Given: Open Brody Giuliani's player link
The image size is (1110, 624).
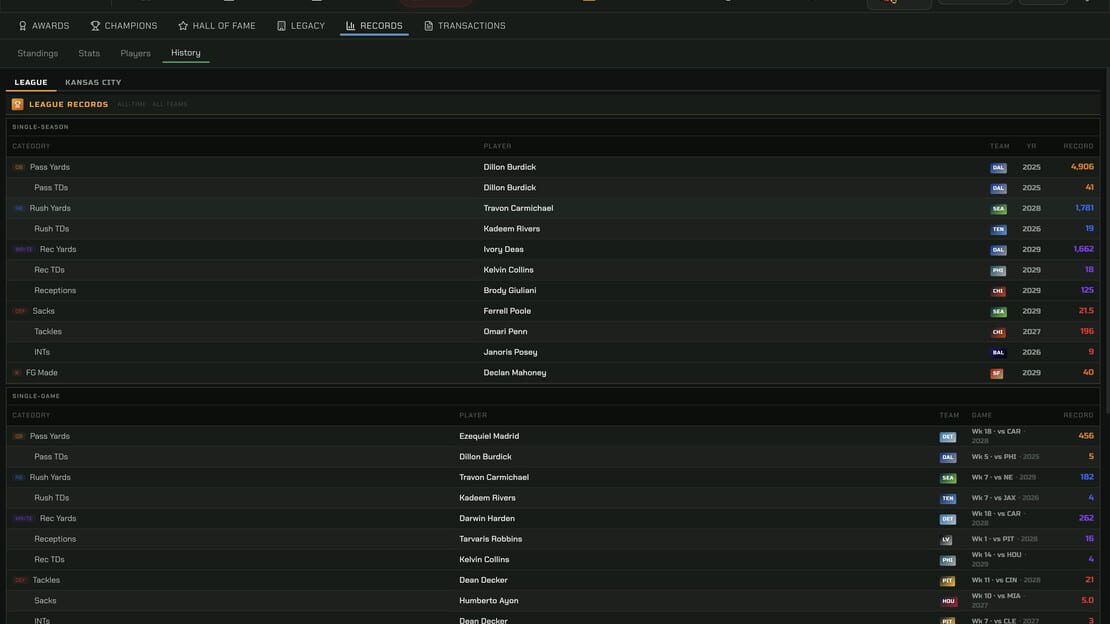Looking at the screenshot, I should pyautogui.click(x=510, y=290).
